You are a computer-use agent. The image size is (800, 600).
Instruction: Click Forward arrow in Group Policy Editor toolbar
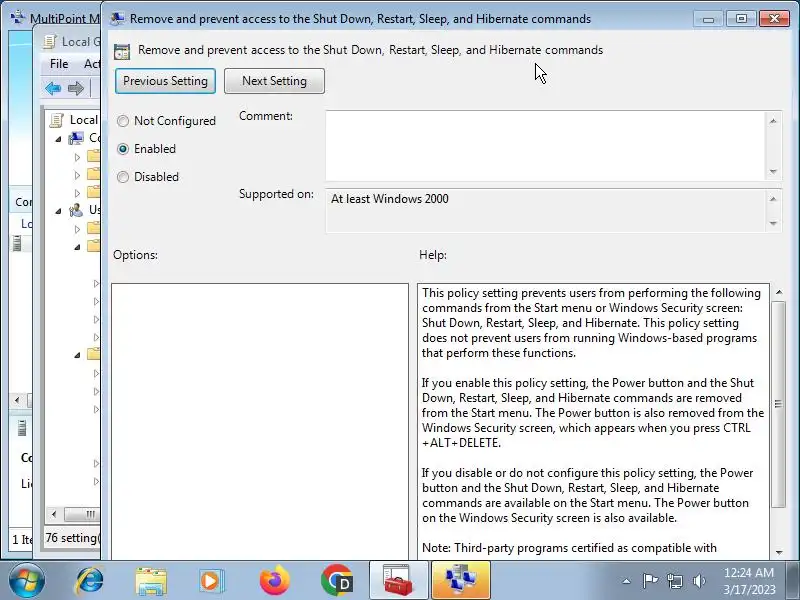tap(76, 88)
